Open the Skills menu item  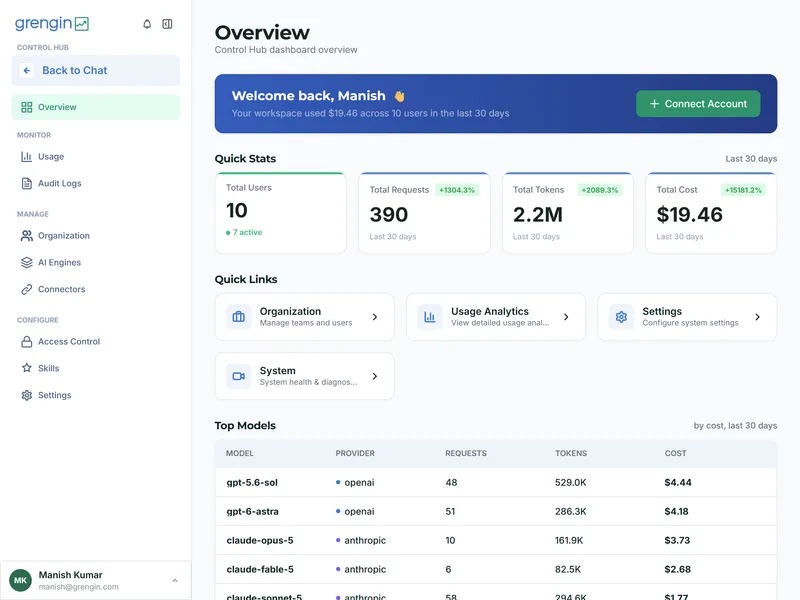click(95, 368)
